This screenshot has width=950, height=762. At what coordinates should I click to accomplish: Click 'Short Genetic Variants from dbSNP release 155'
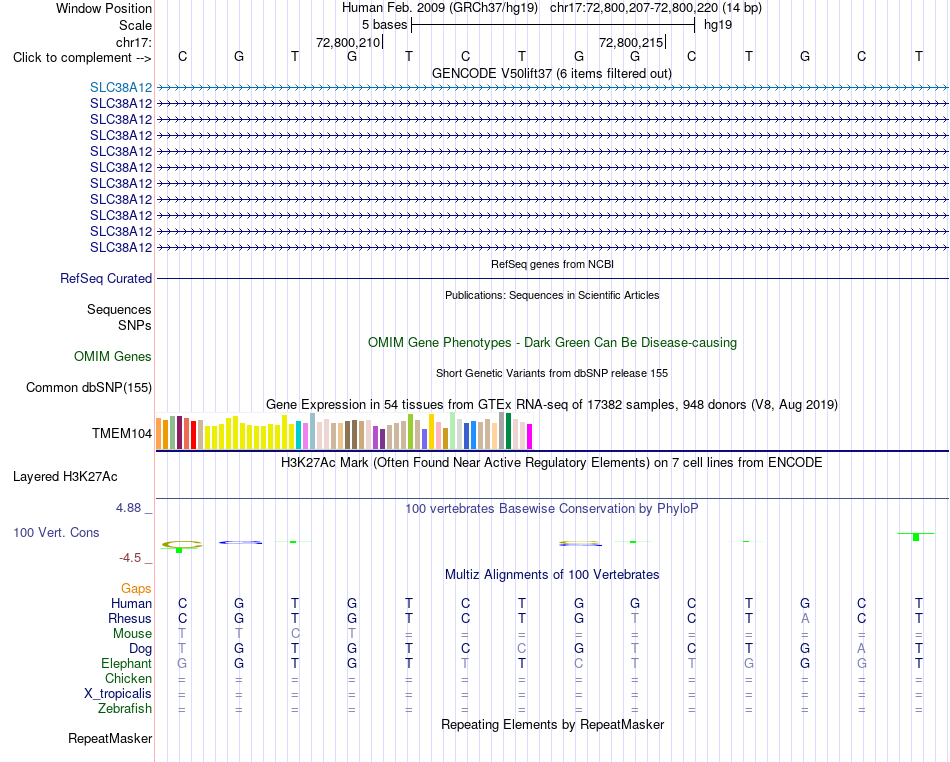552,374
